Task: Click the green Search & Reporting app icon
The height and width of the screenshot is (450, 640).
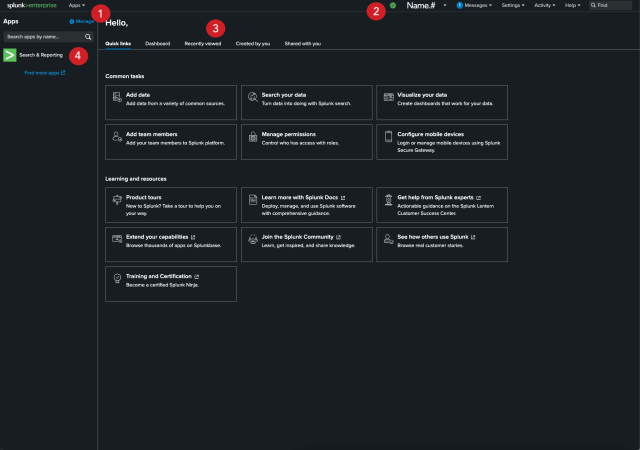Action: [x=10, y=55]
